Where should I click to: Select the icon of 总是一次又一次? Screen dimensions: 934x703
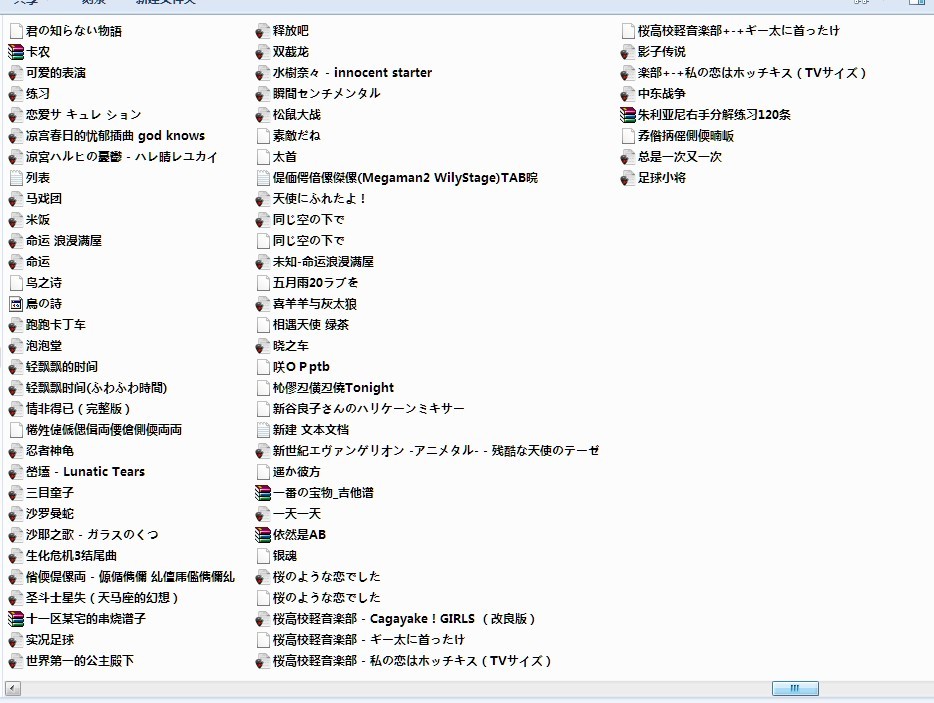click(x=628, y=157)
